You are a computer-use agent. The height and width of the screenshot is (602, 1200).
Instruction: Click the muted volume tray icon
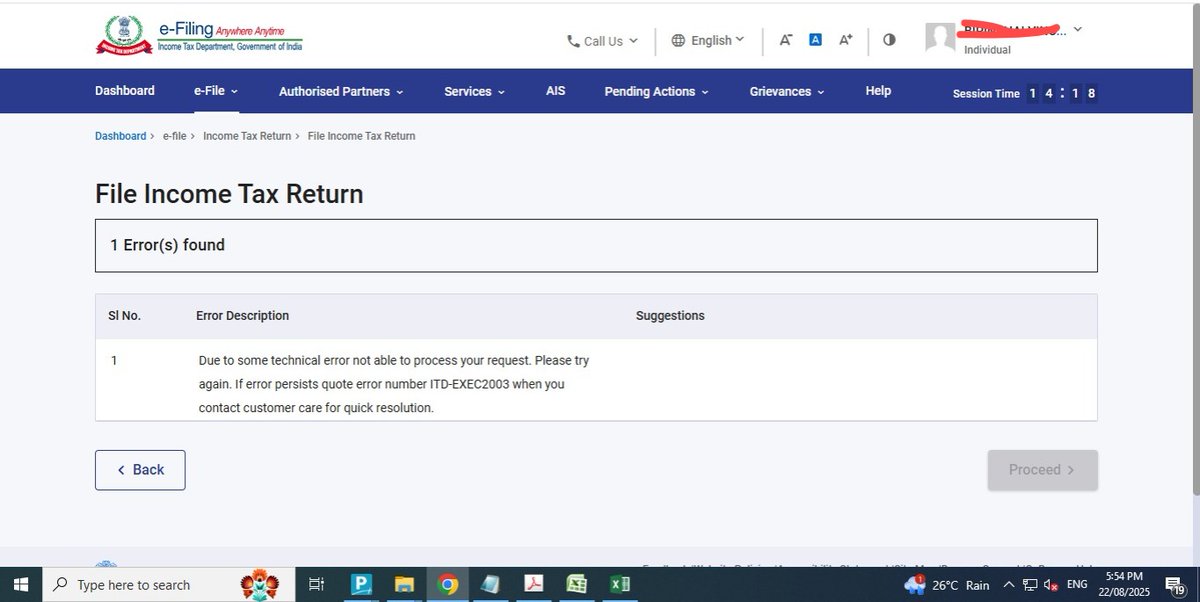[x=1050, y=585]
